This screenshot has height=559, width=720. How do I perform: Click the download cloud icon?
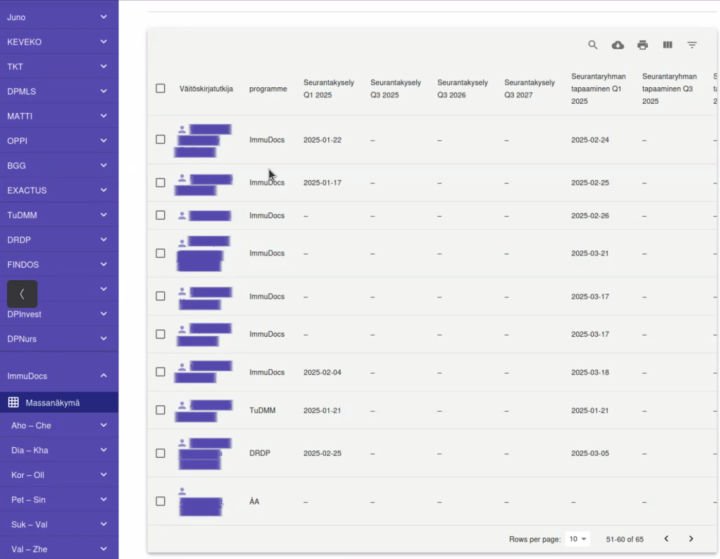pos(618,45)
